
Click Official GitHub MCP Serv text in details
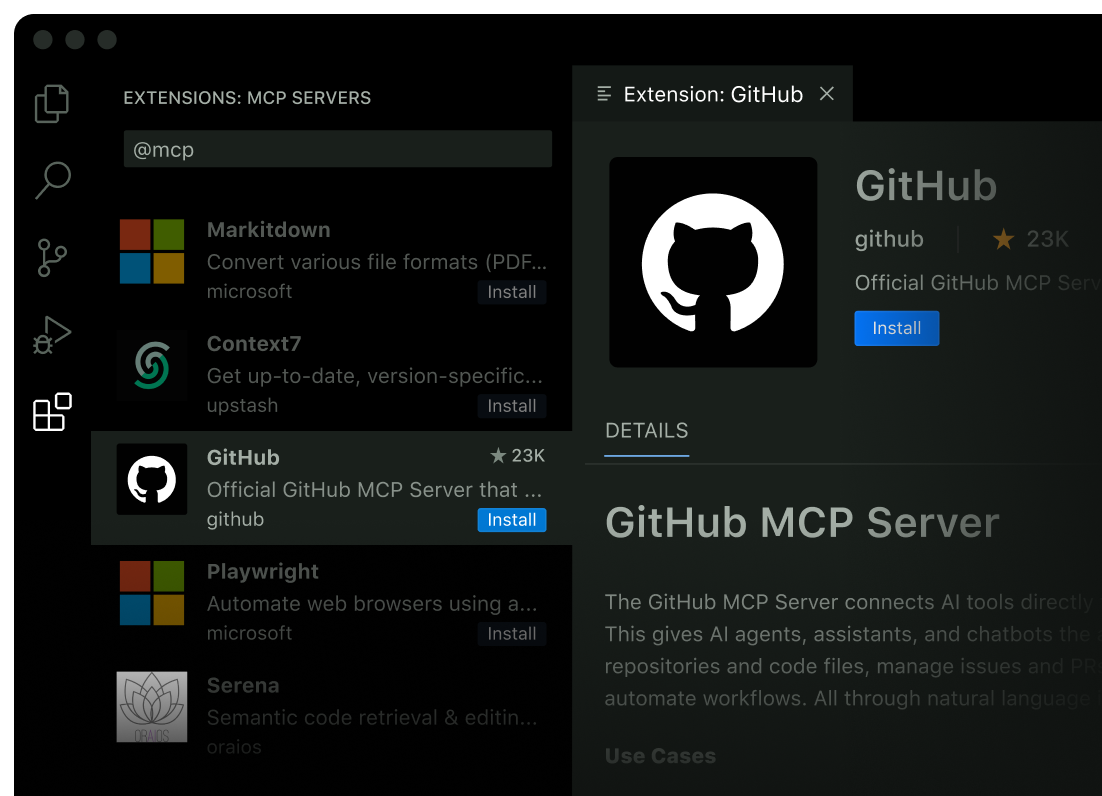[977, 283]
